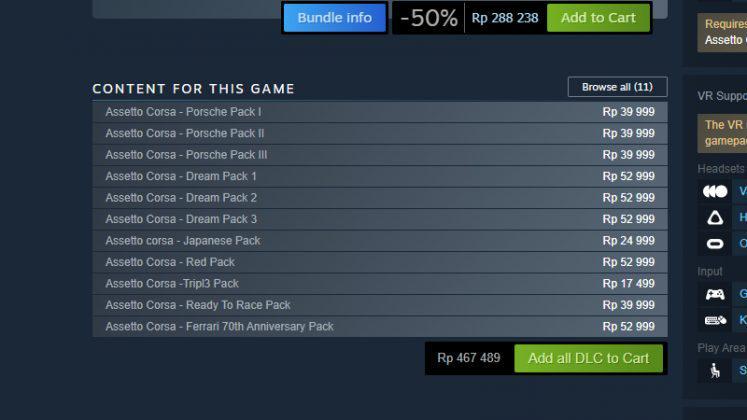
Task: Click the Oculus Rift headset icon
Action: (715, 244)
